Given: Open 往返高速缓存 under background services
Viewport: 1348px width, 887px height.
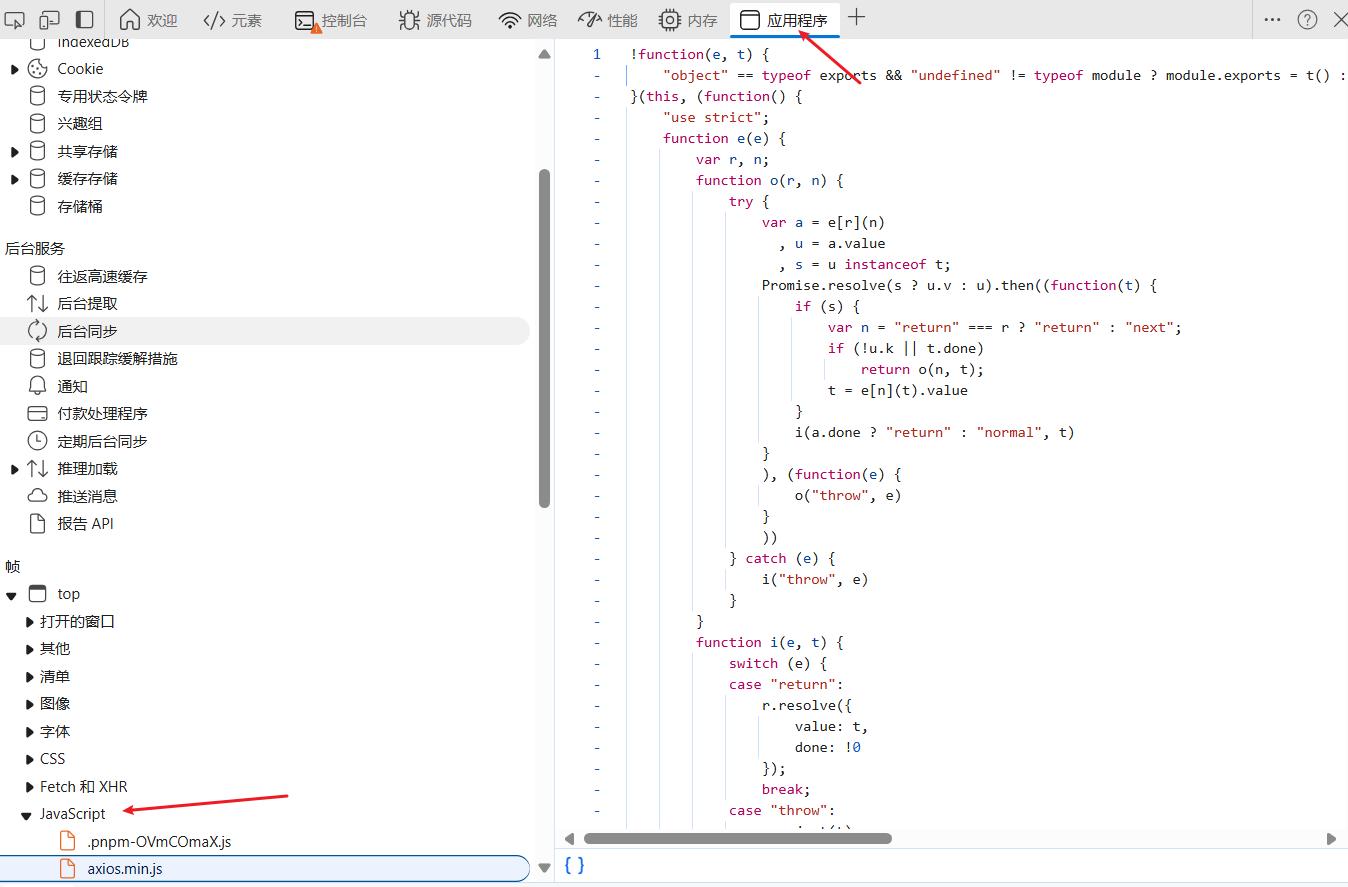Looking at the screenshot, I should click(x=102, y=276).
